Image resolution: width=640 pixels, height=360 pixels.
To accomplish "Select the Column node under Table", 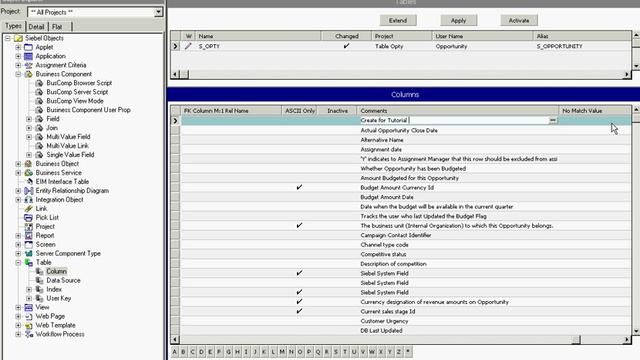I will [56, 271].
